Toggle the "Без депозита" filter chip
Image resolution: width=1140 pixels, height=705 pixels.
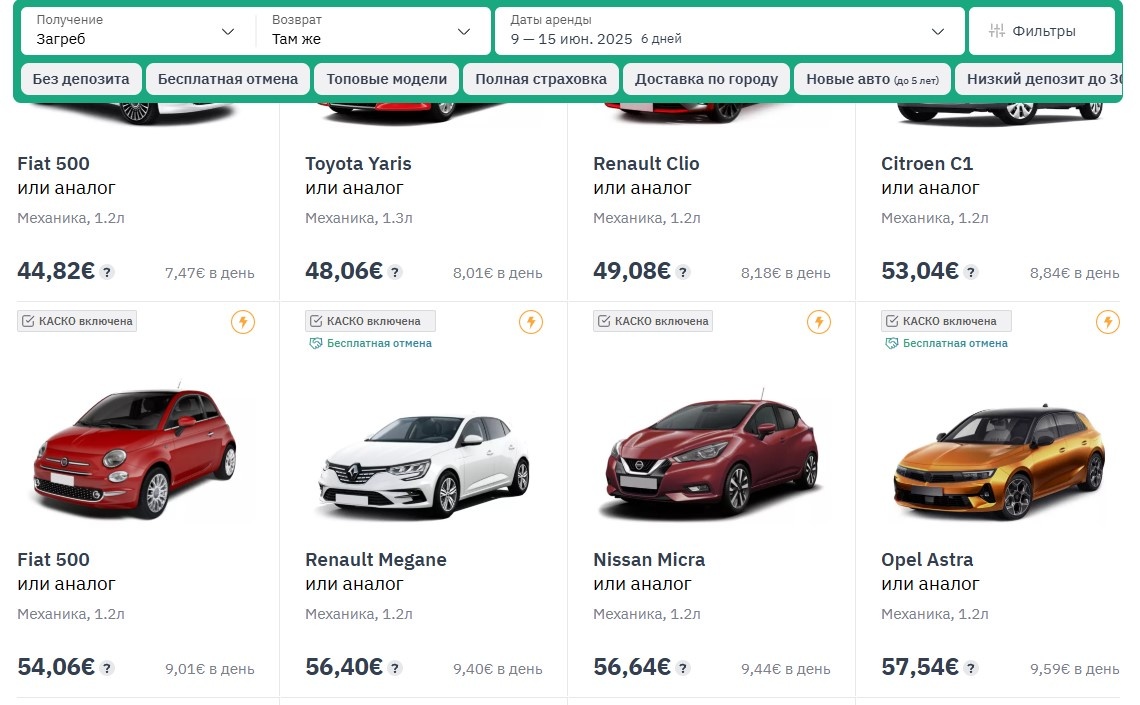(81, 79)
